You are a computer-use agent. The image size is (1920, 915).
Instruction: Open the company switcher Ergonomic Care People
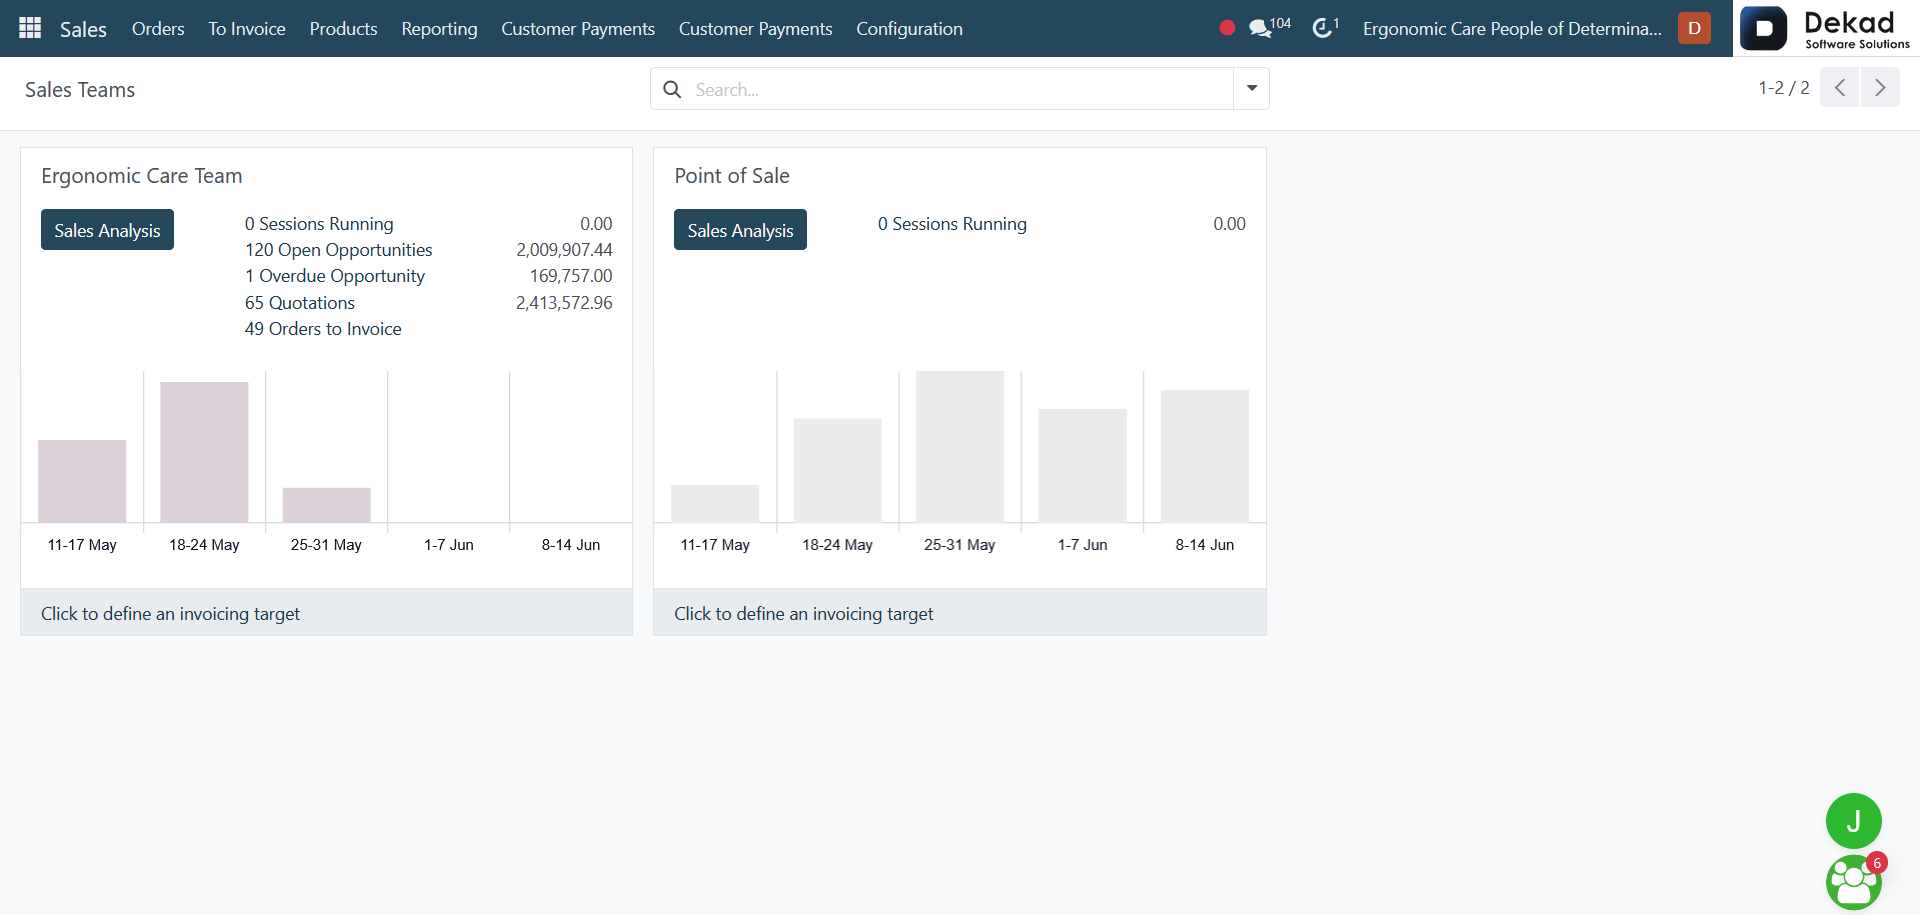1512,29
